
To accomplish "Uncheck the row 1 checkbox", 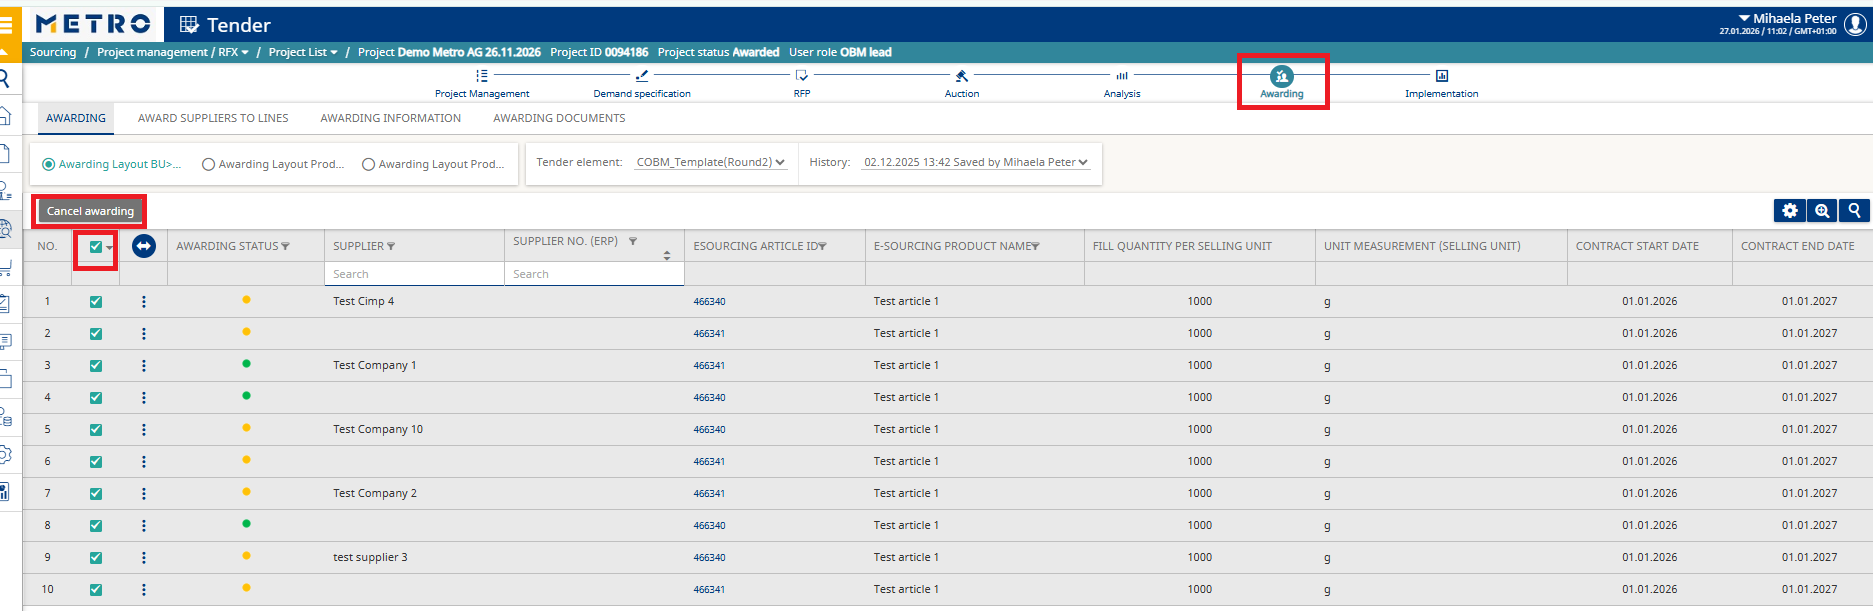I will (x=96, y=301).
